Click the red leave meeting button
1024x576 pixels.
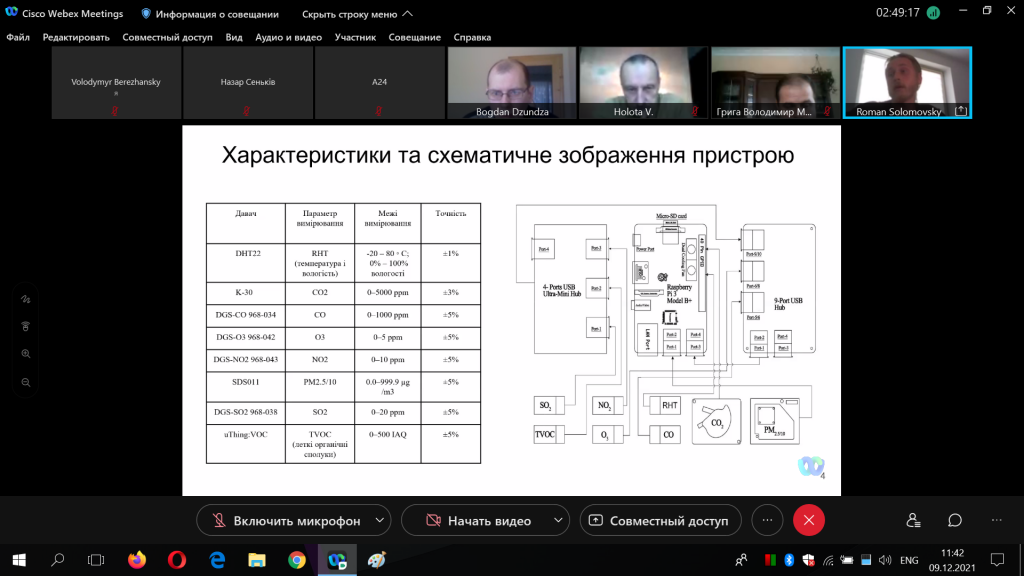click(808, 520)
